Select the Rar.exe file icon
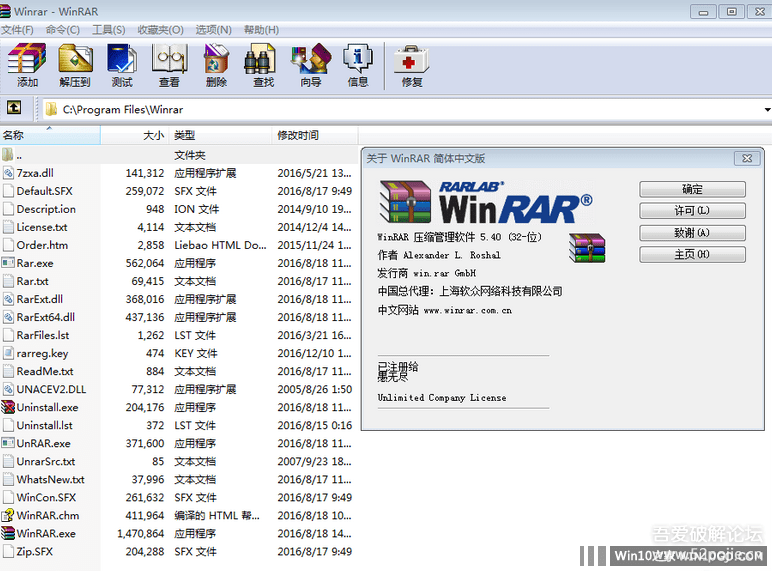The width and height of the screenshot is (772, 571). point(8,263)
